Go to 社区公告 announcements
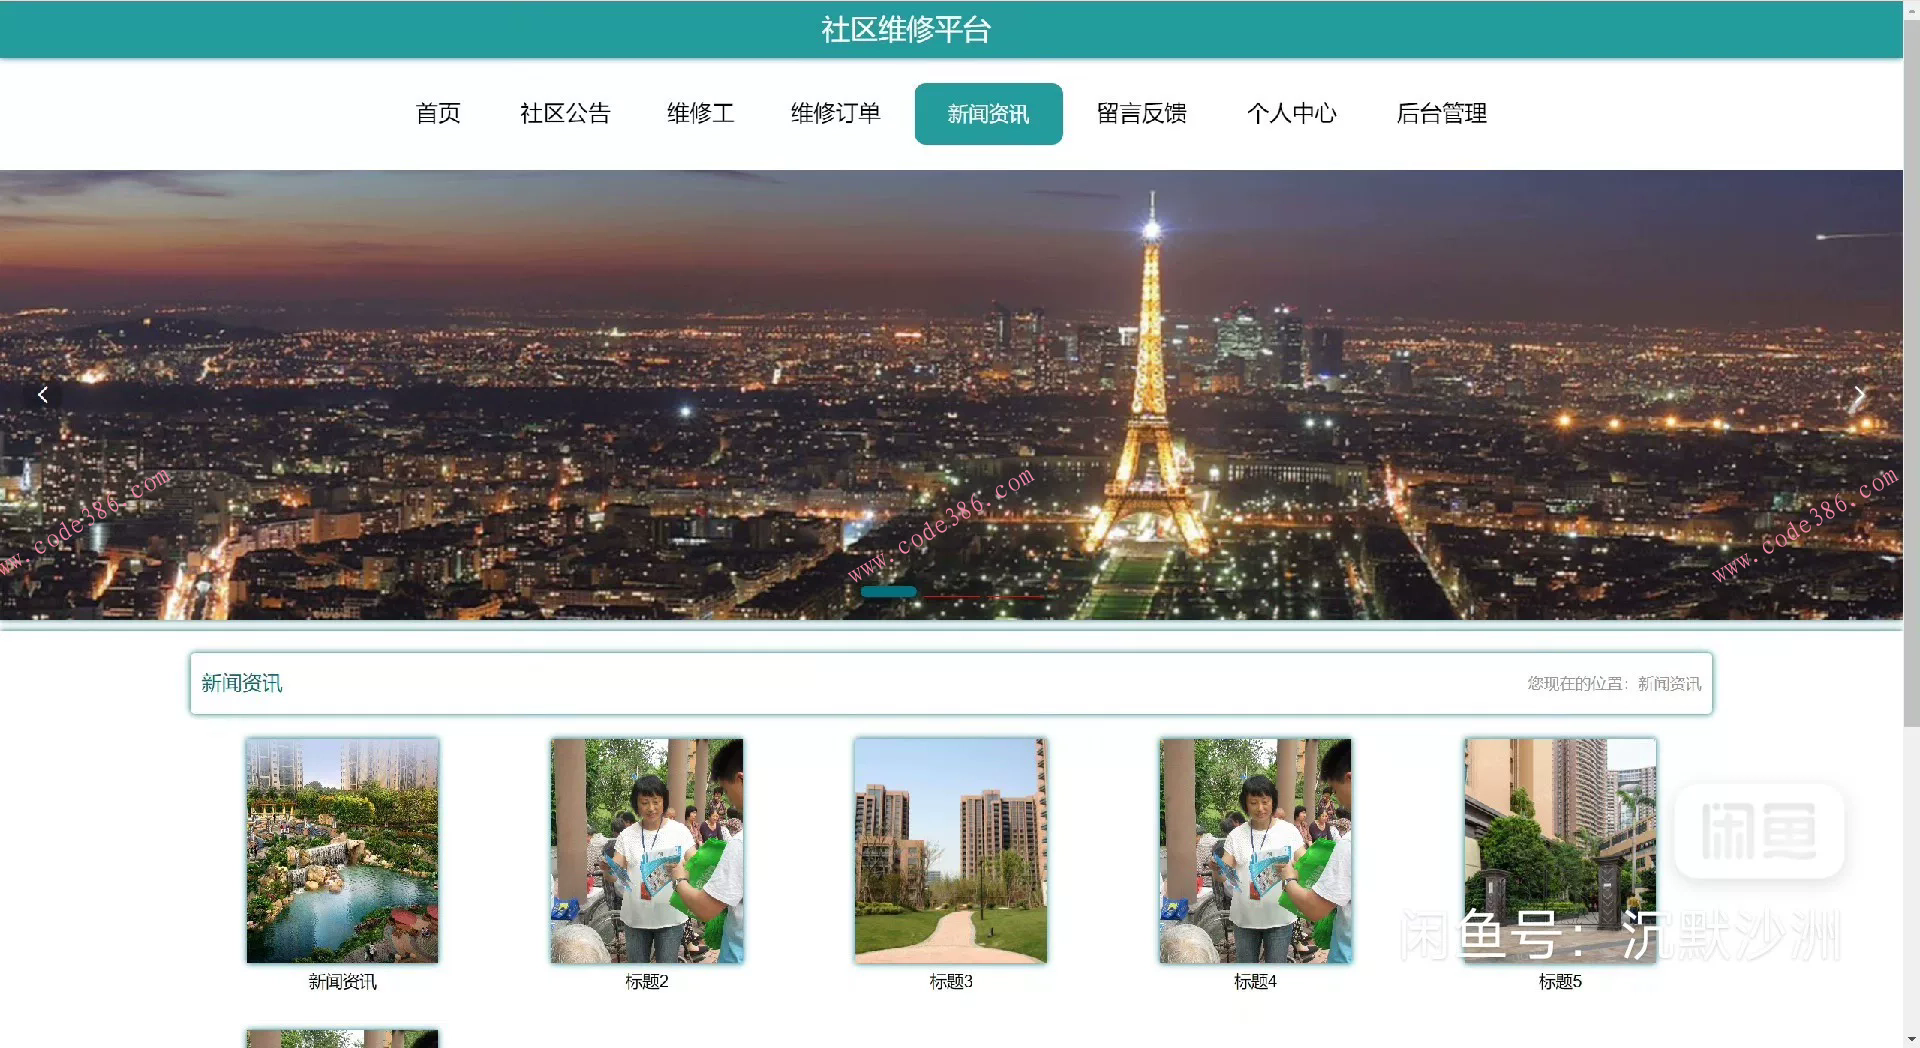This screenshot has height=1048, width=1920. (x=565, y=114)
